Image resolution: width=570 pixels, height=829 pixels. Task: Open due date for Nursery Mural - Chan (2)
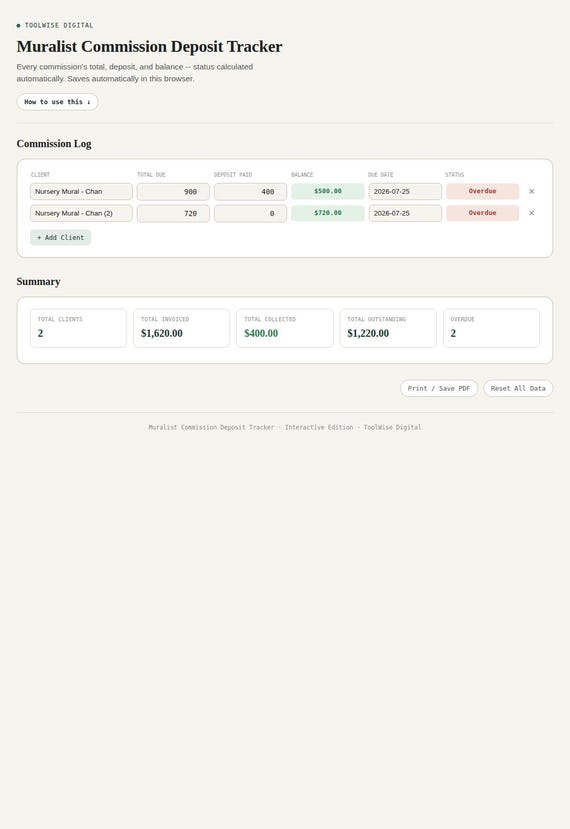click(x=405, y=213)
